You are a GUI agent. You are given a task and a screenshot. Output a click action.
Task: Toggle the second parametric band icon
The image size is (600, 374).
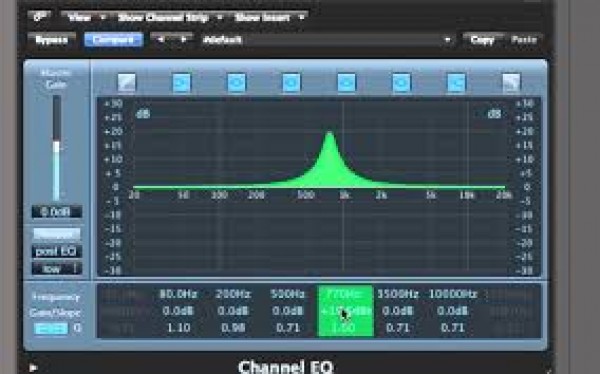click(x=291, y=83)
